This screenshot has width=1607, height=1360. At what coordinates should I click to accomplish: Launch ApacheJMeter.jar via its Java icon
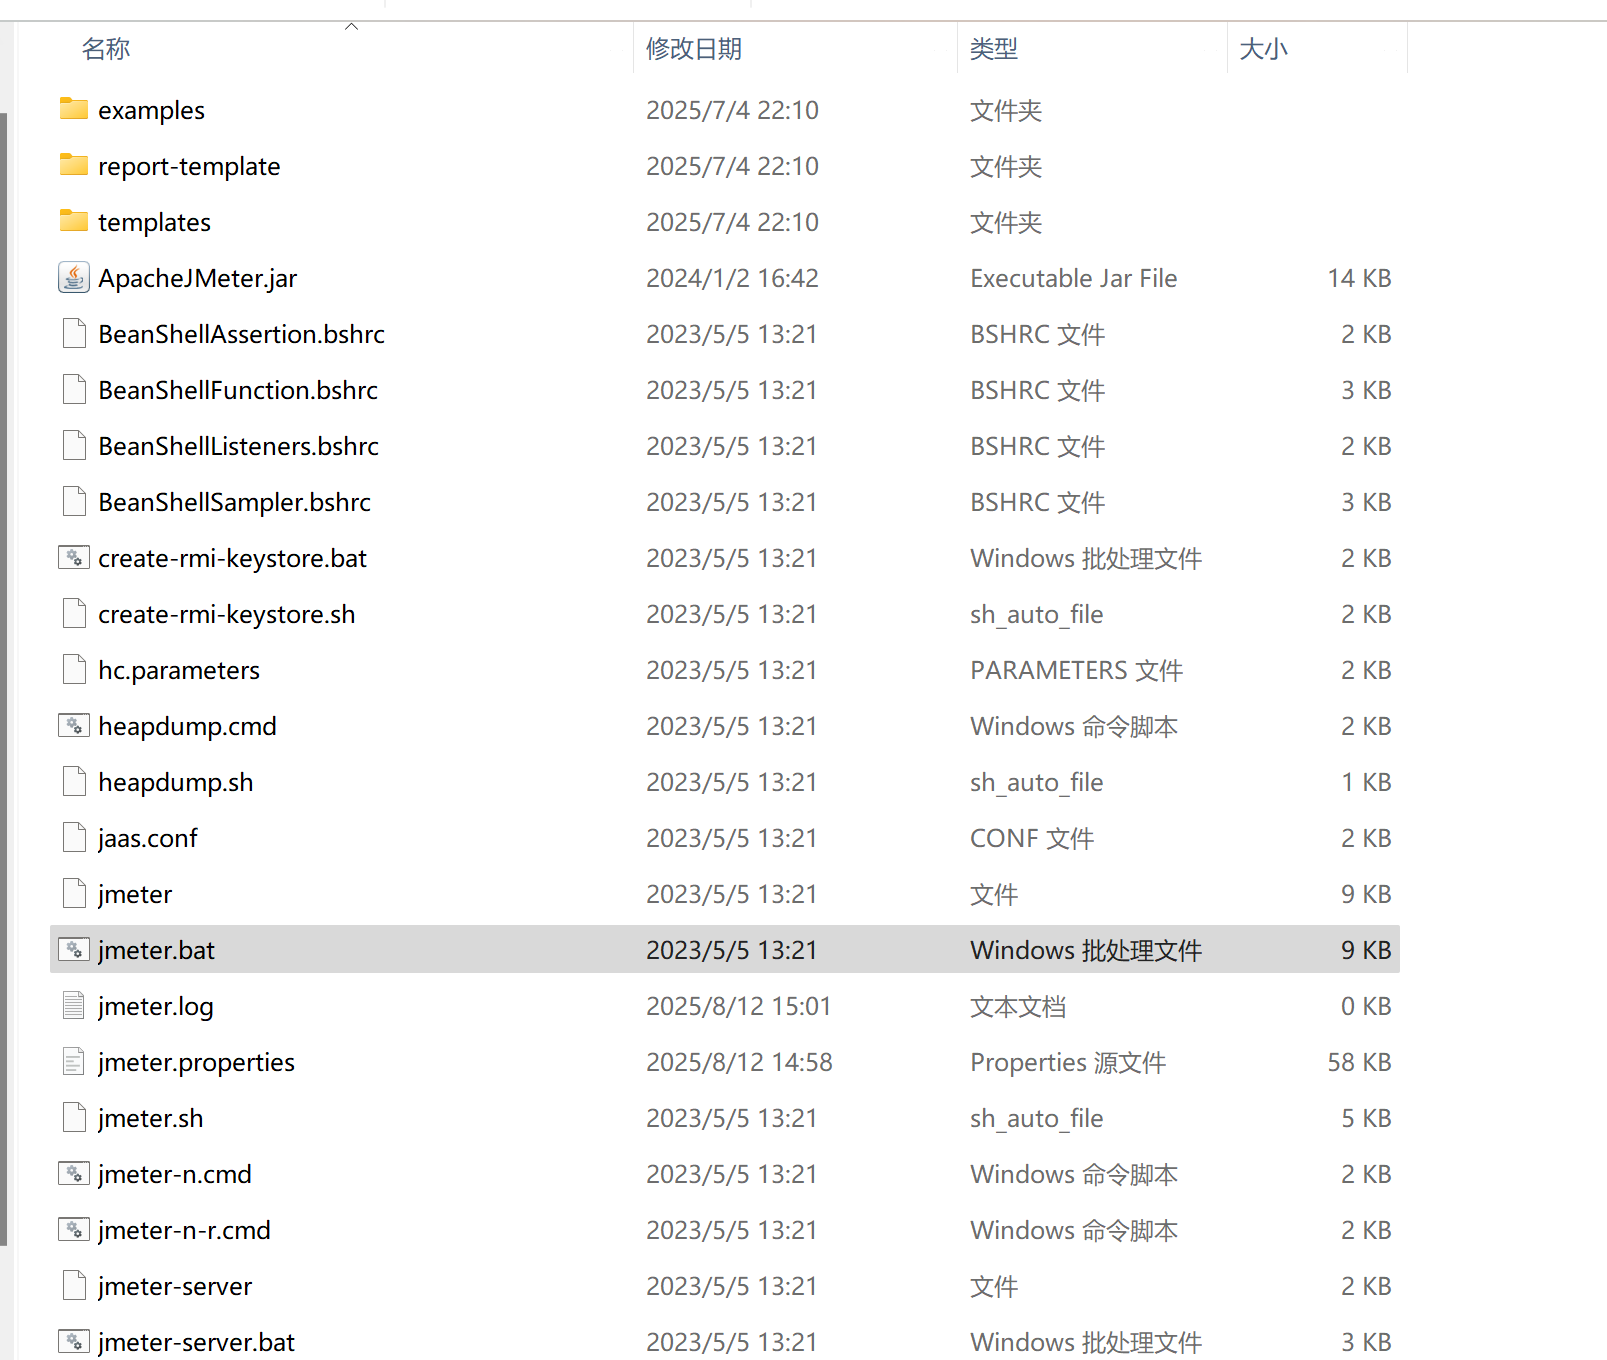point(73,277)
